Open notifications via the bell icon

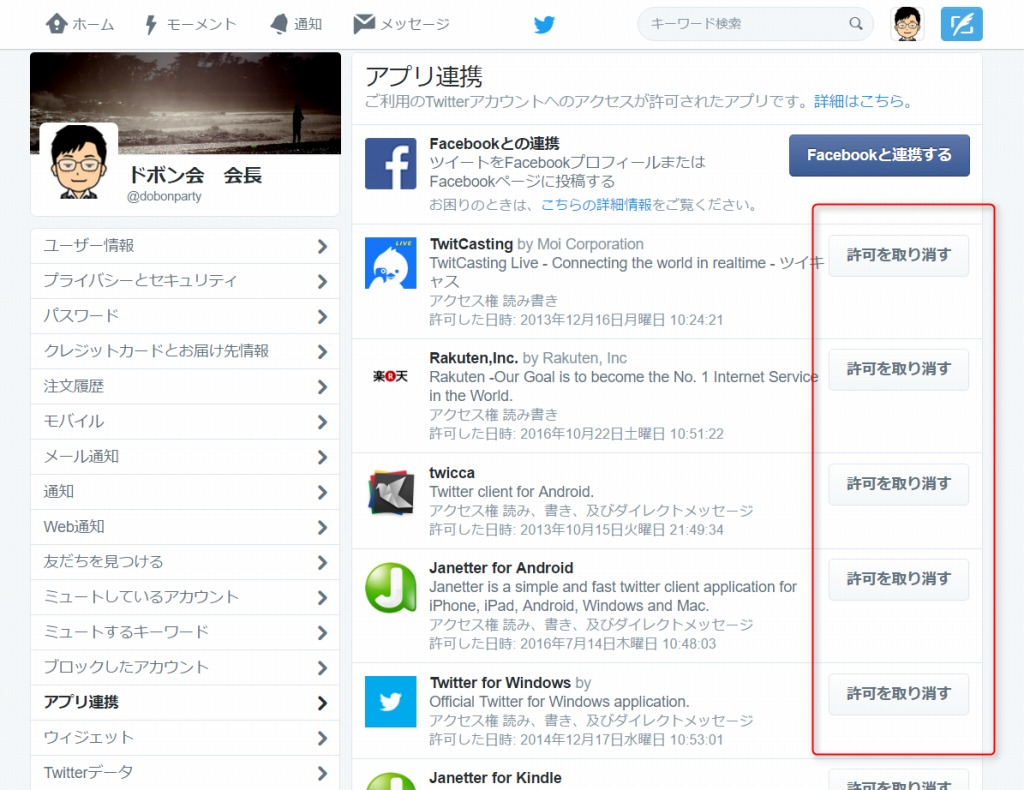pos(279,24)
